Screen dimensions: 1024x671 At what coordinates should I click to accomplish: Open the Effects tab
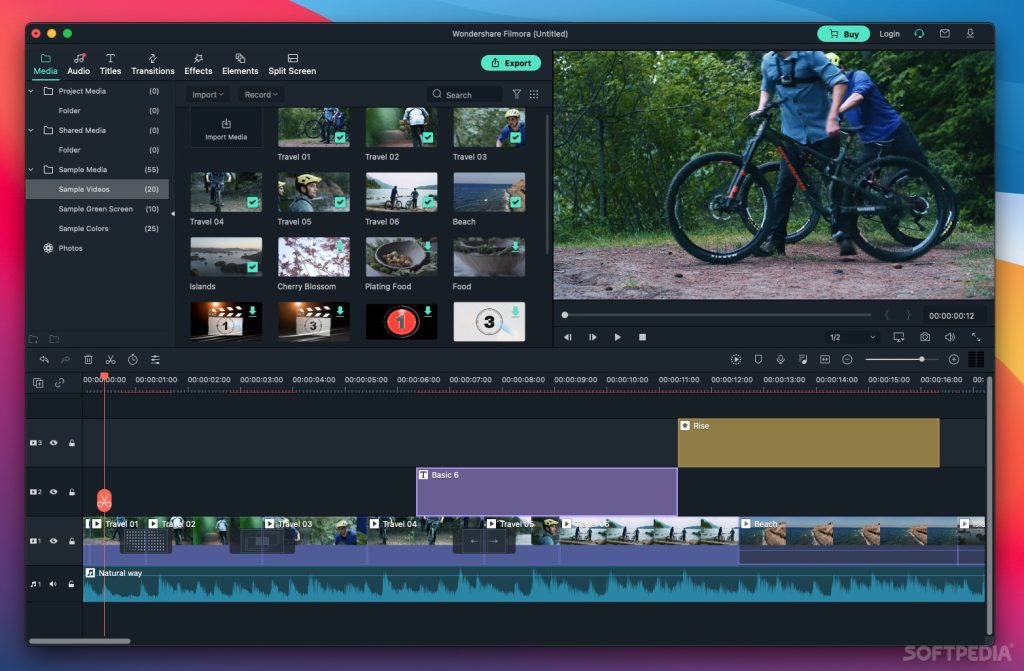198,64
